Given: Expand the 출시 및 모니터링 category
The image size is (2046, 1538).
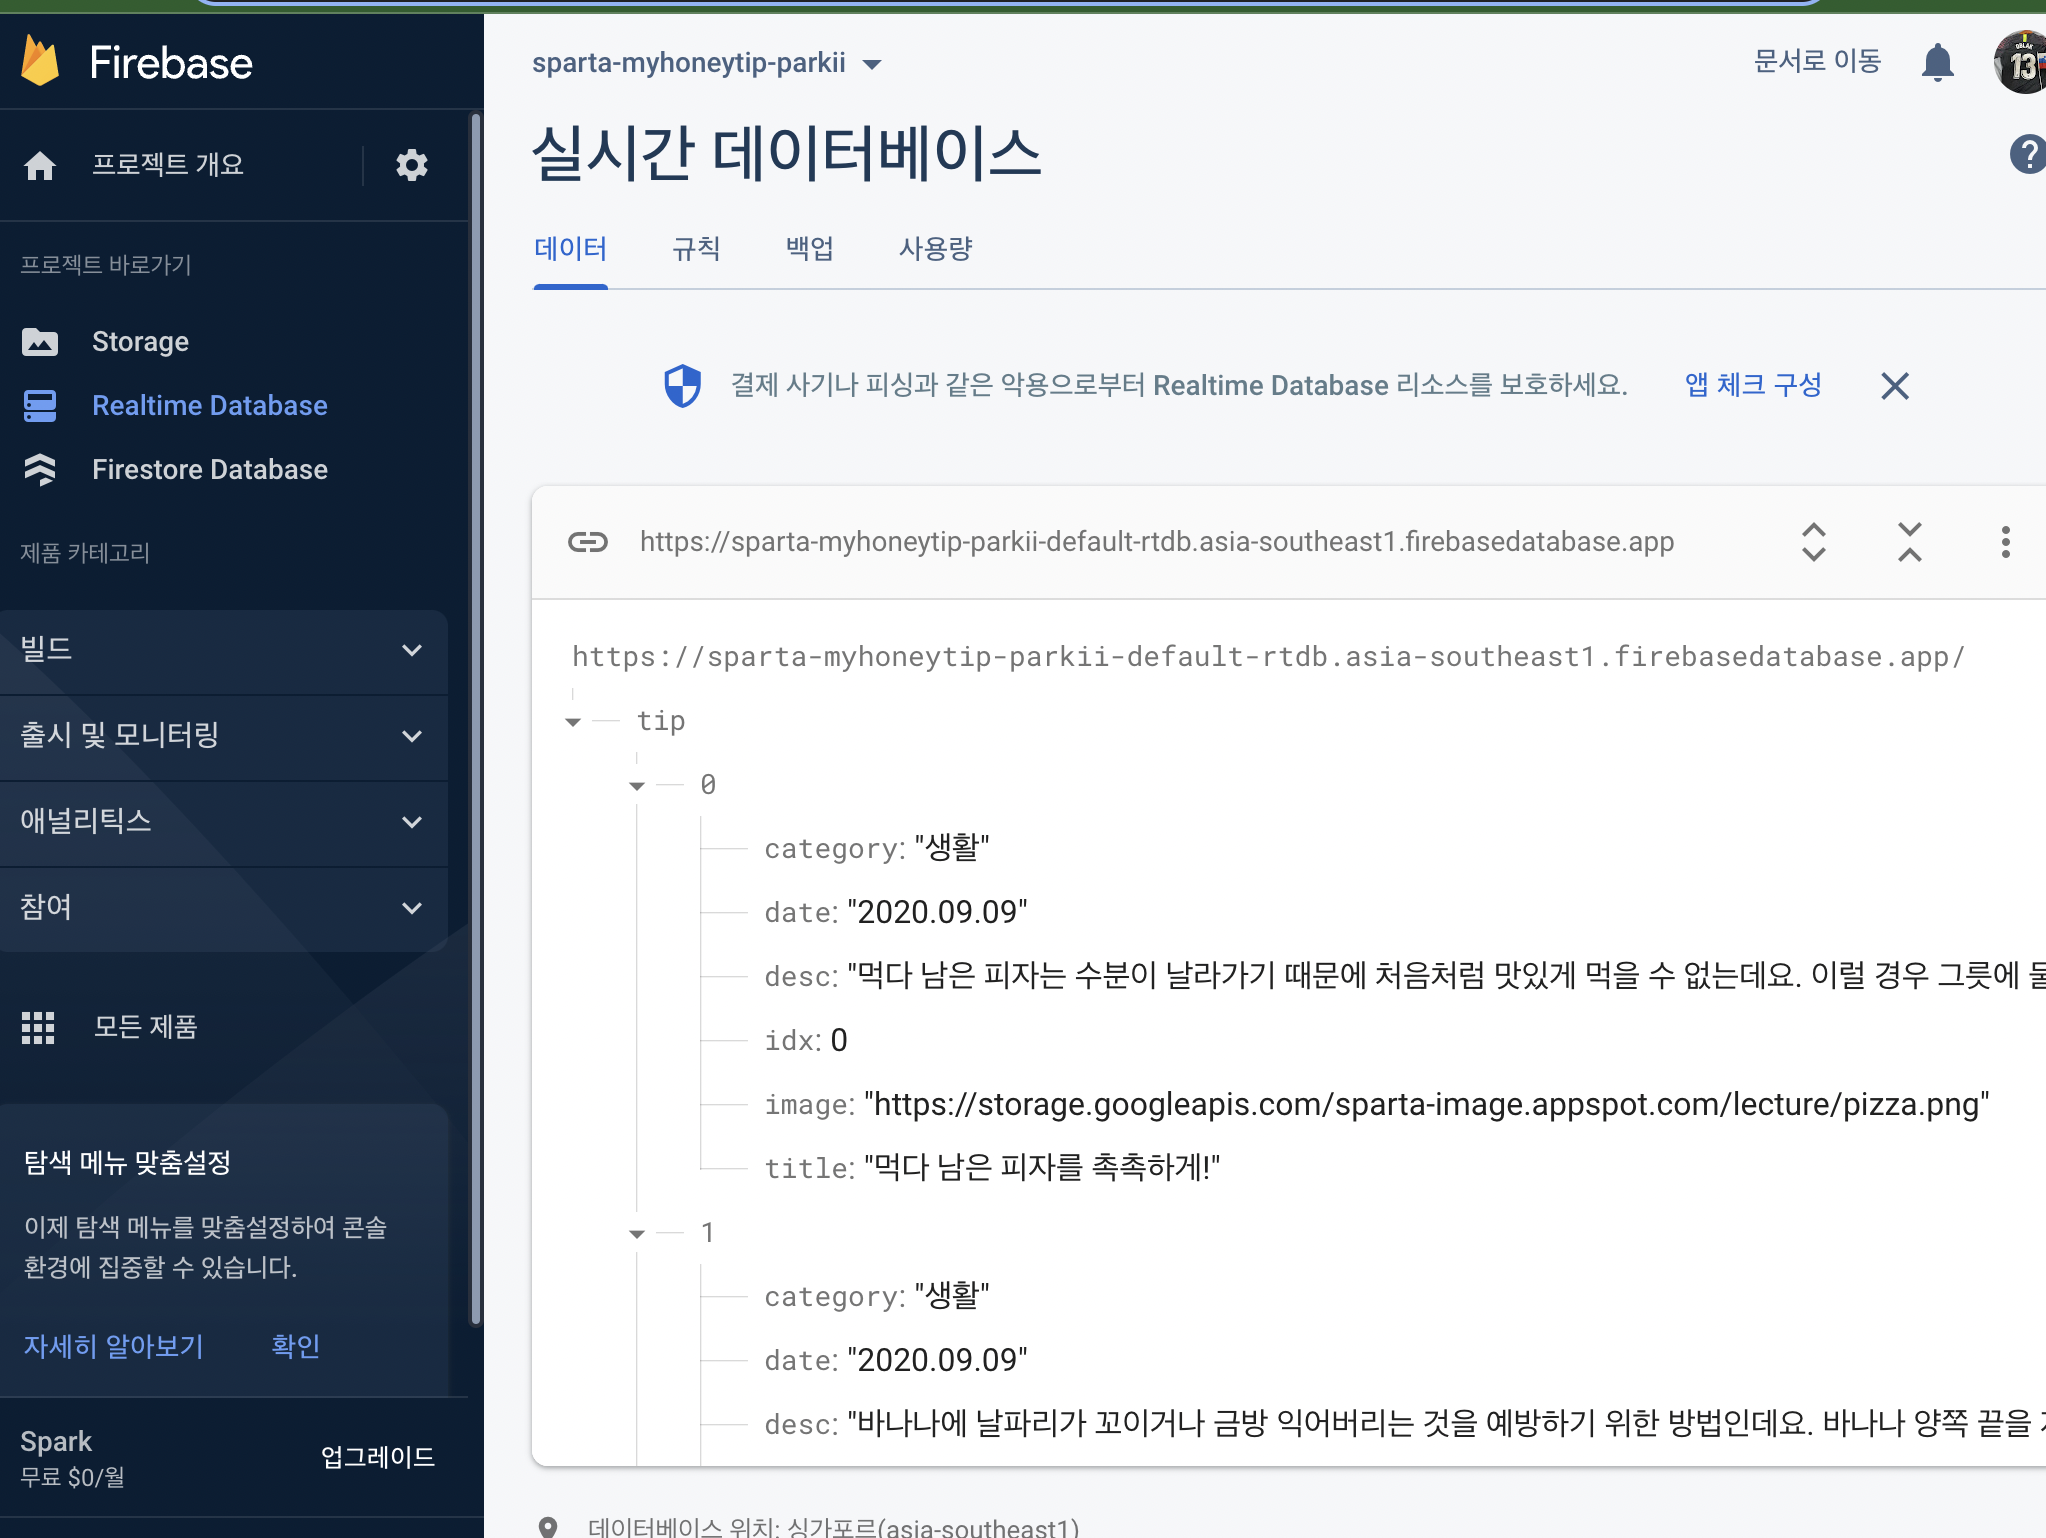Looking at the screenshot, I should tap(224, 736).
